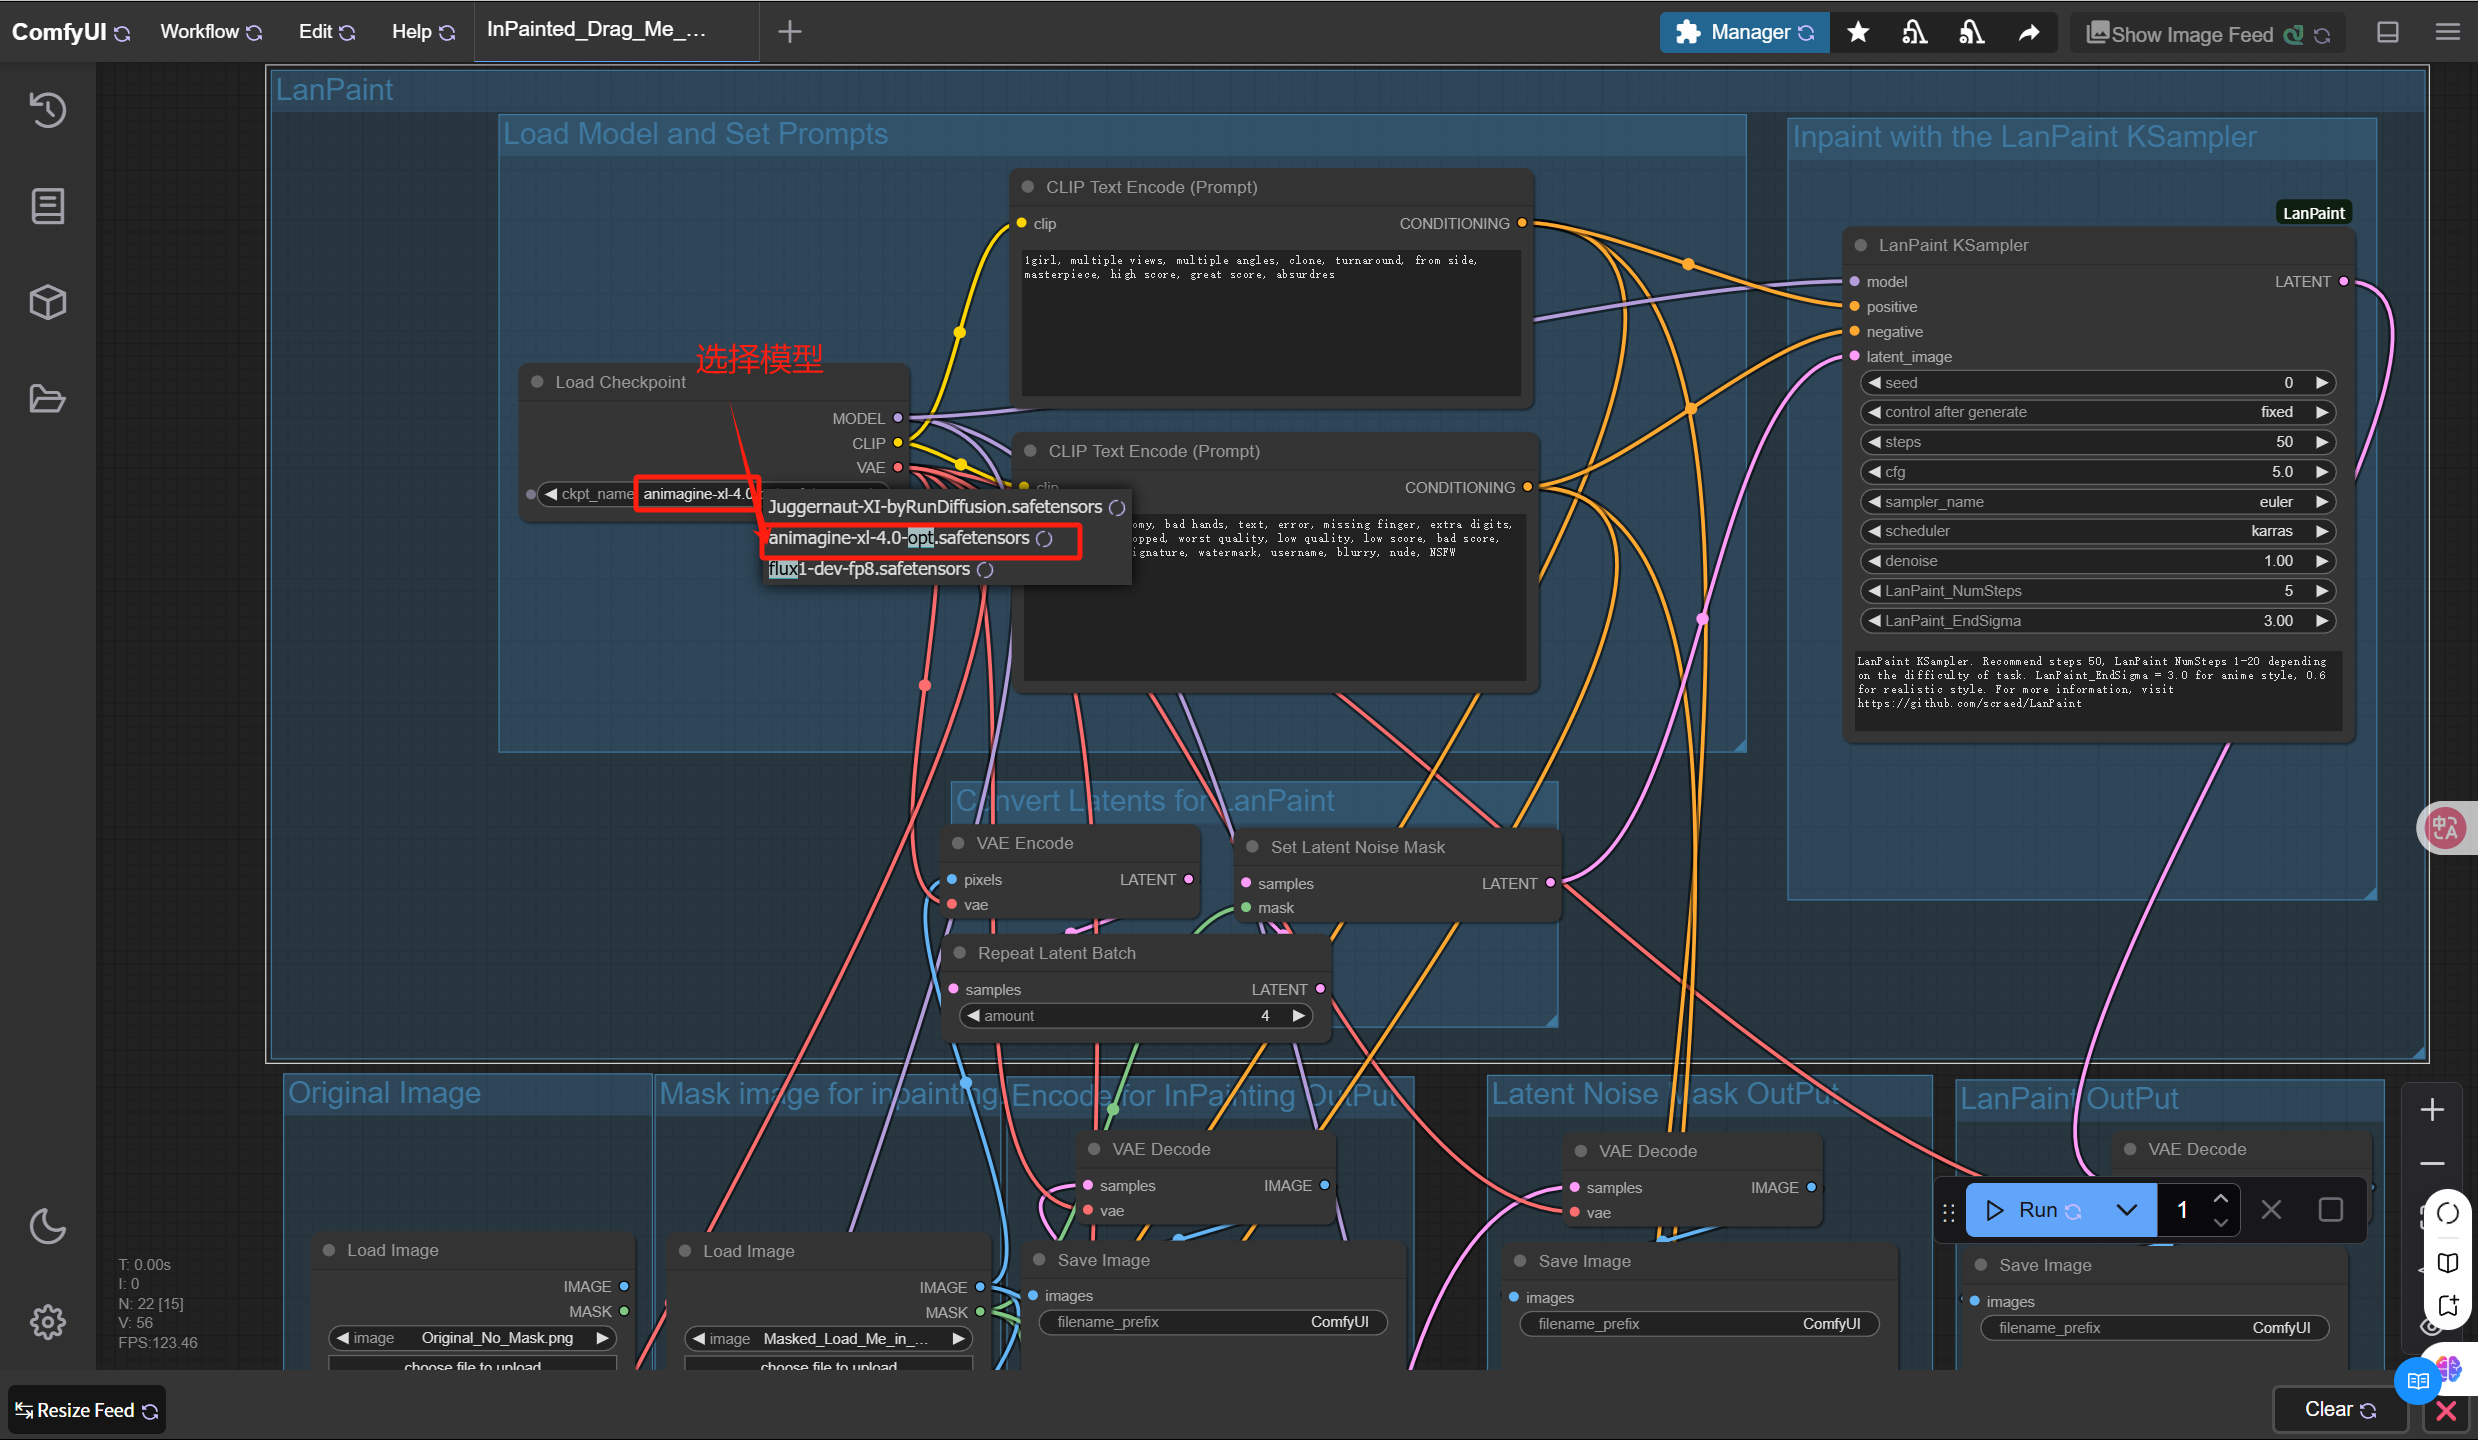Screen dimensions: 2478x1440
Task: Click the Manager button
Action: click(x=1744, y=32)
